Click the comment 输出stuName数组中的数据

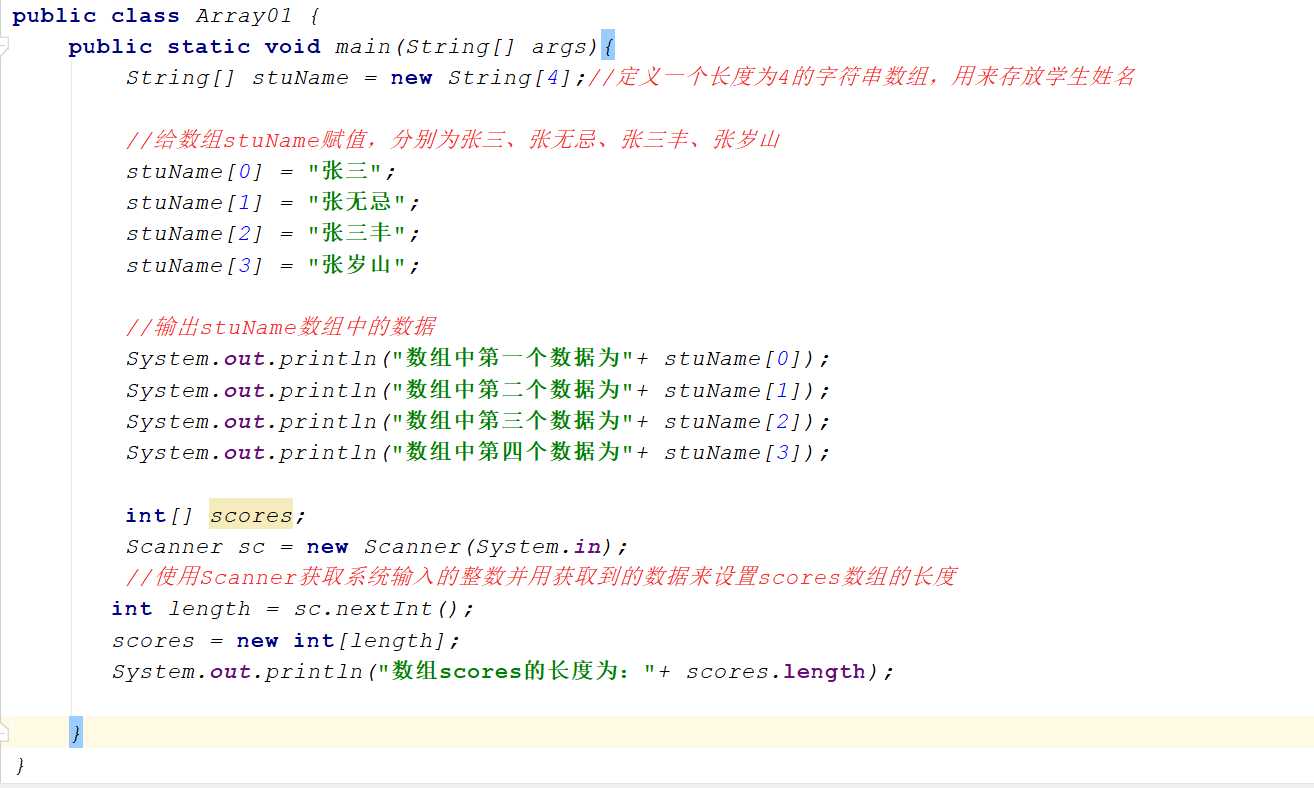click(281, 327)
